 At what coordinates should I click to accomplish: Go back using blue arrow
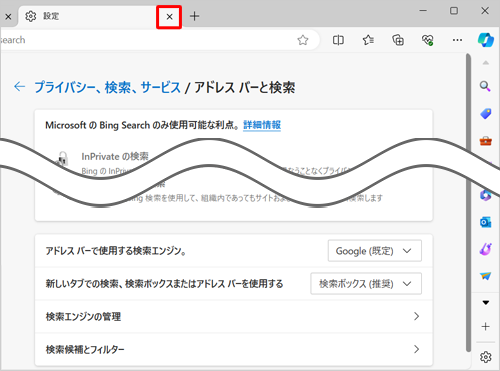point(19,87)
